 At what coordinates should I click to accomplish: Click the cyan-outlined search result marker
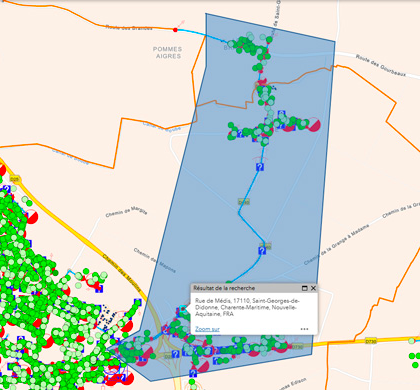[183, 309]
